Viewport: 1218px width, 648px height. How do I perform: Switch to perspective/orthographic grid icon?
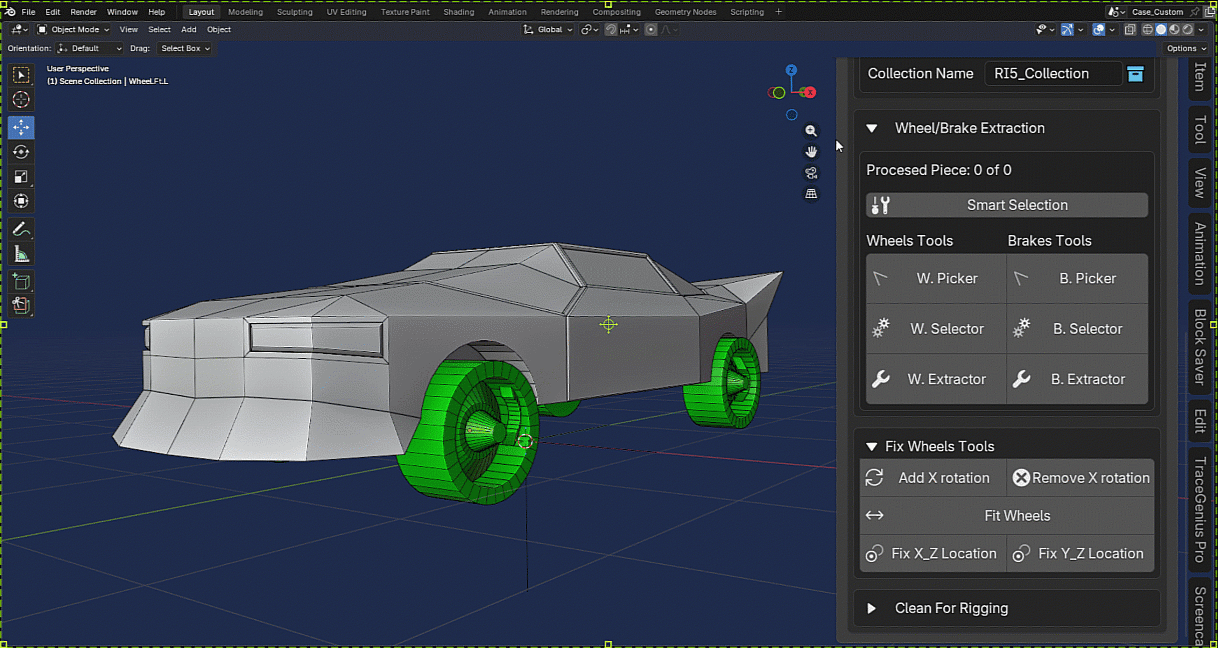click(x=811, y=194)
